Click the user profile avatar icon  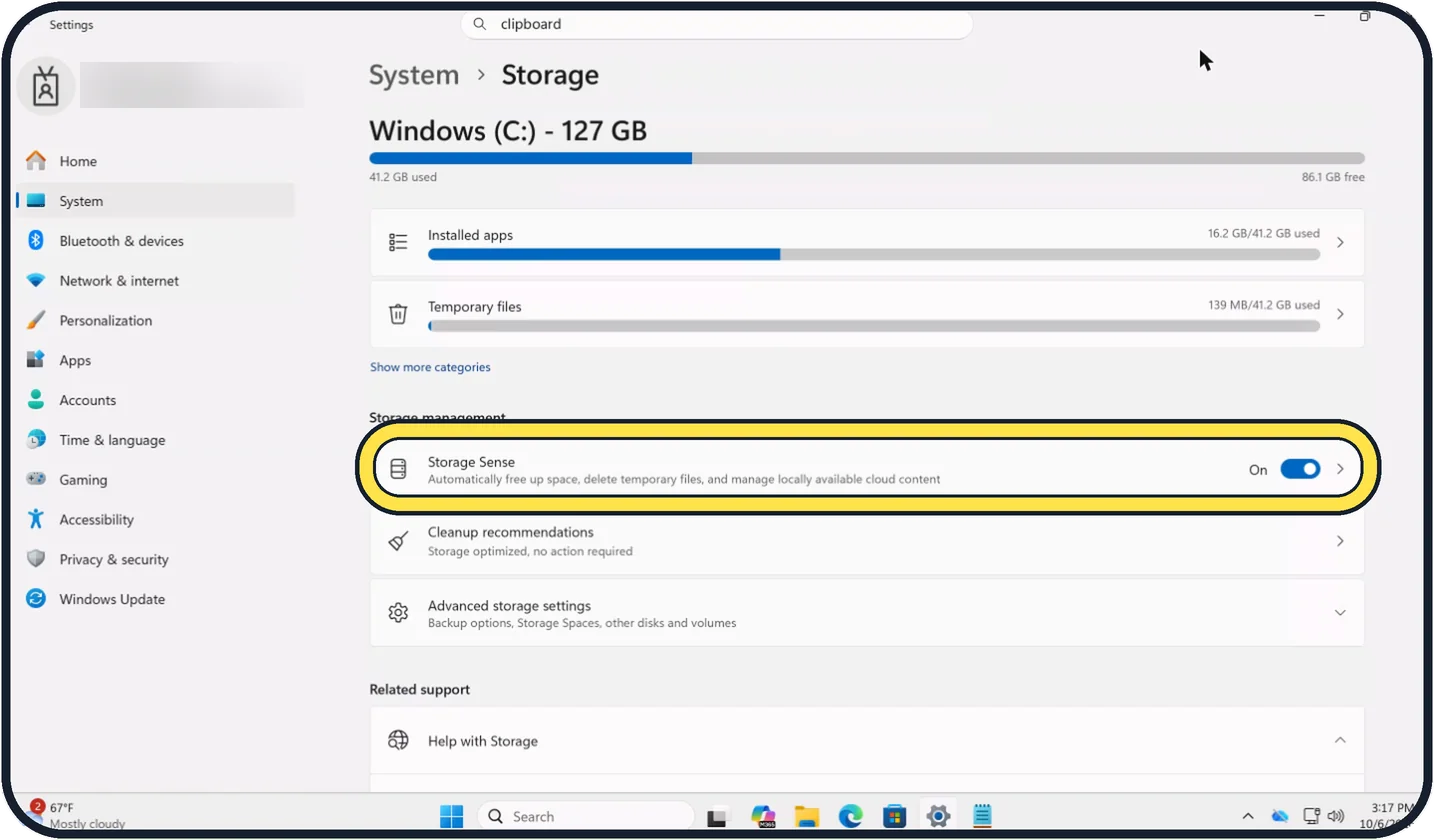click(45, 87)
